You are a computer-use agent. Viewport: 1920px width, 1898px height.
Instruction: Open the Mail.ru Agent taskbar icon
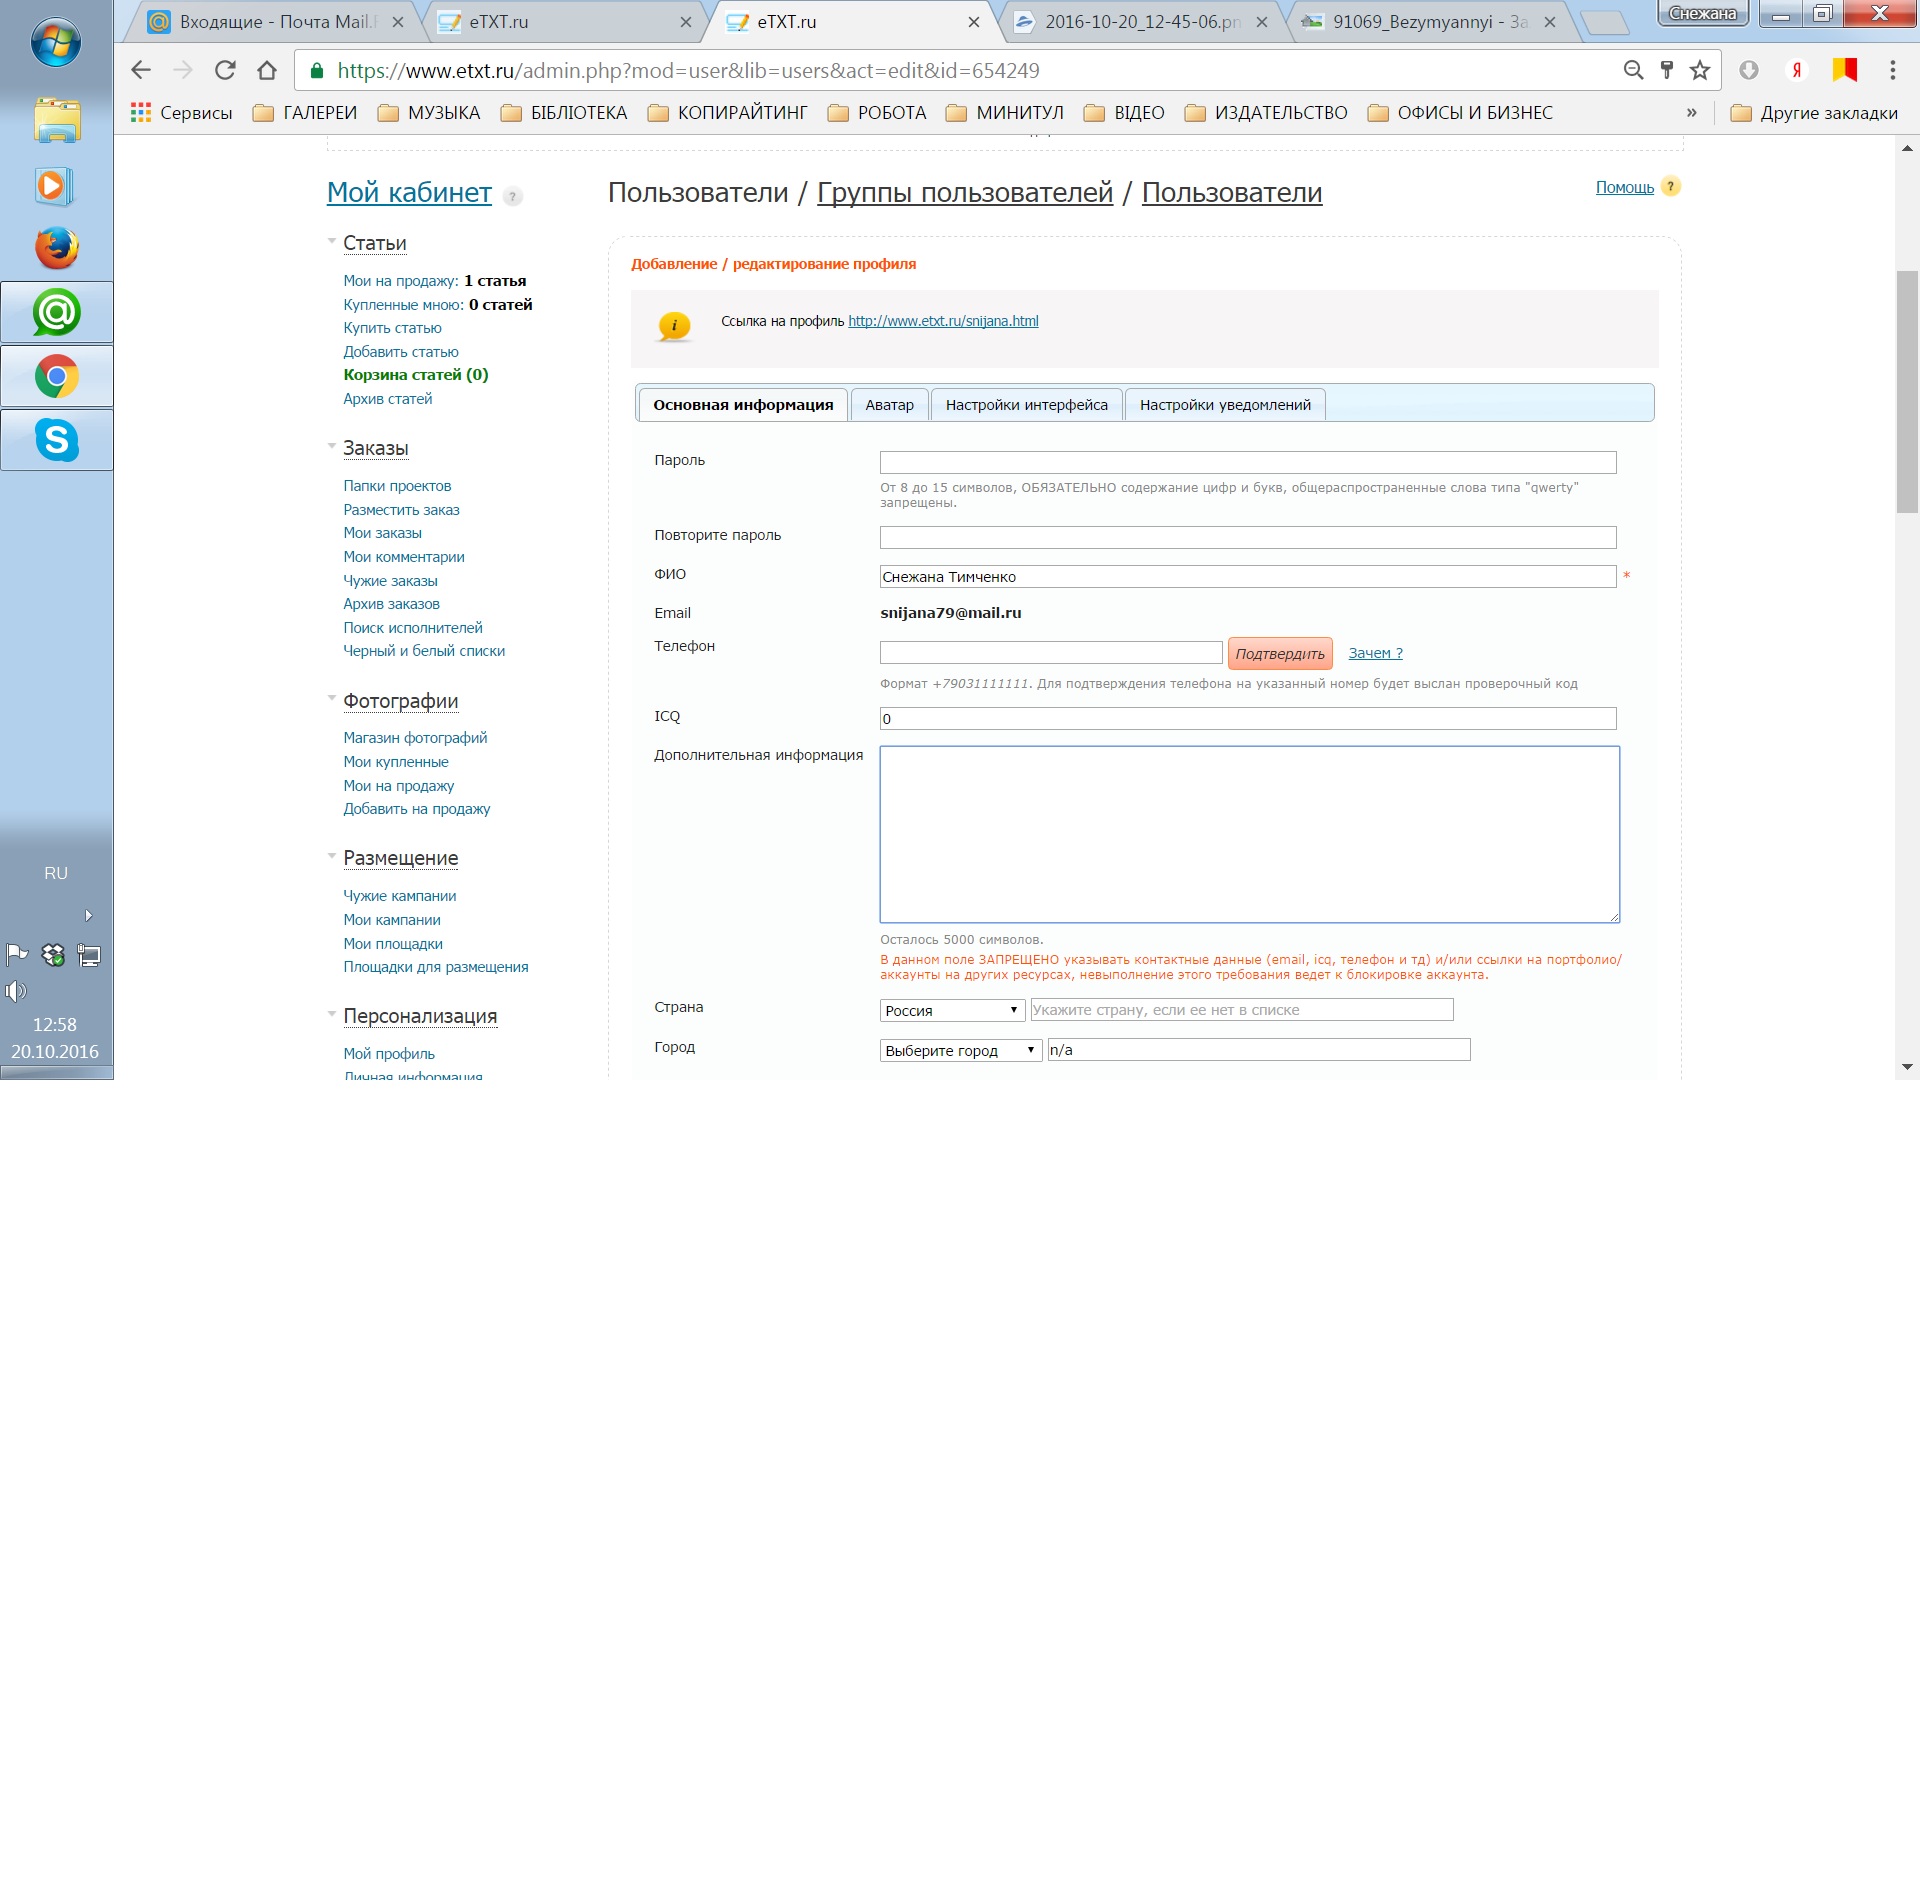(57, 313)
